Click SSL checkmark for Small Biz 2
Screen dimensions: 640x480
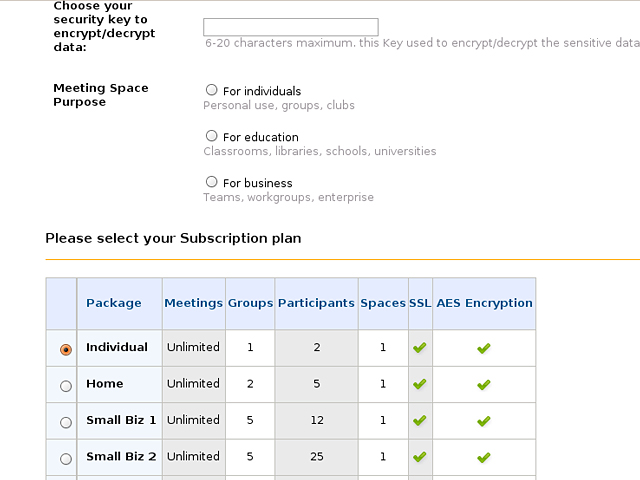420,457
